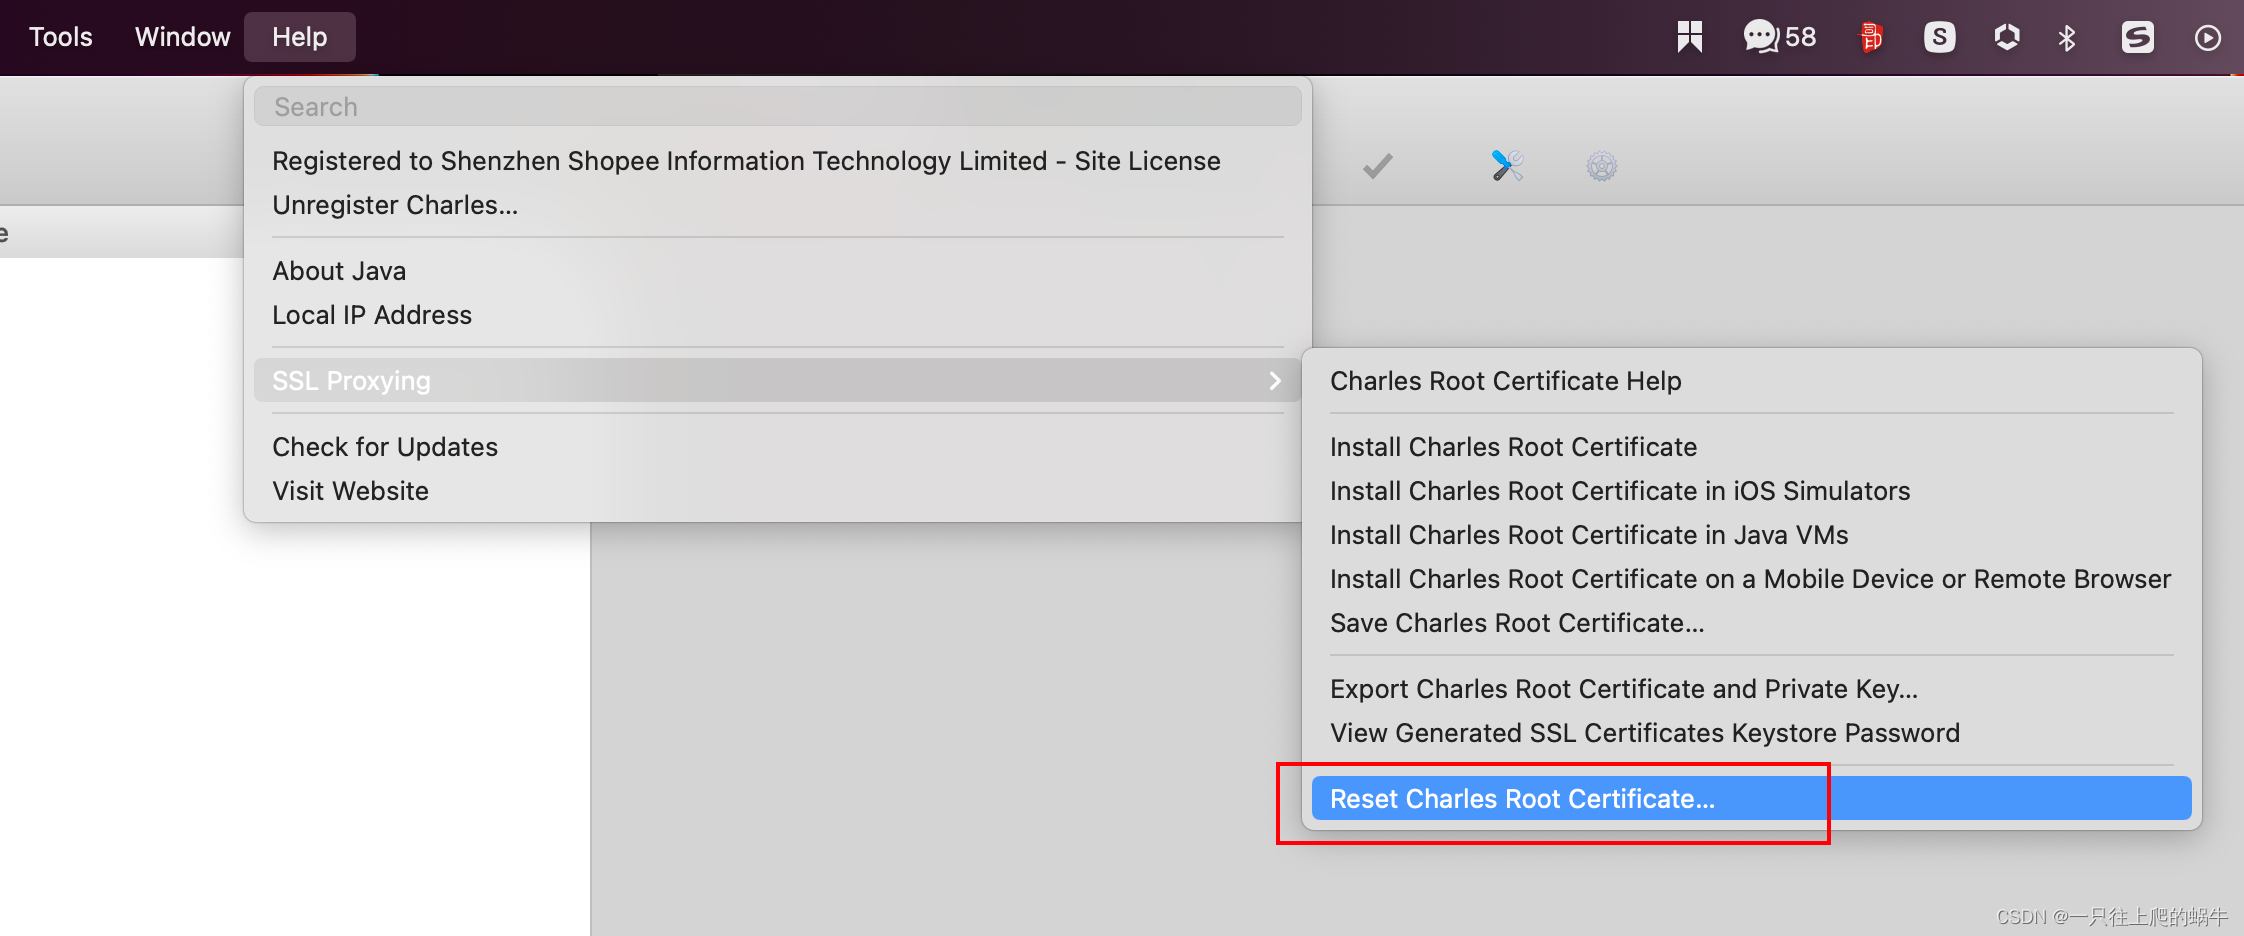Open the chat icon showing 58
The width and height of the screenshot is (2244, 936).
click(x=1780, y=37)
